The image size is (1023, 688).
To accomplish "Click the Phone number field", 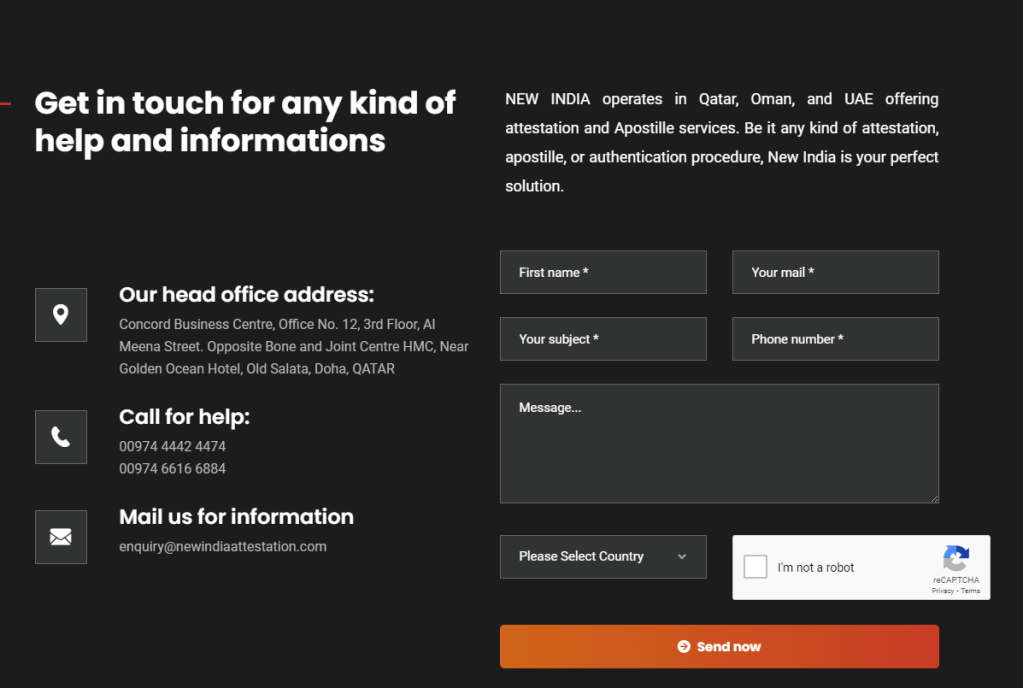I will tap(835, 339).
